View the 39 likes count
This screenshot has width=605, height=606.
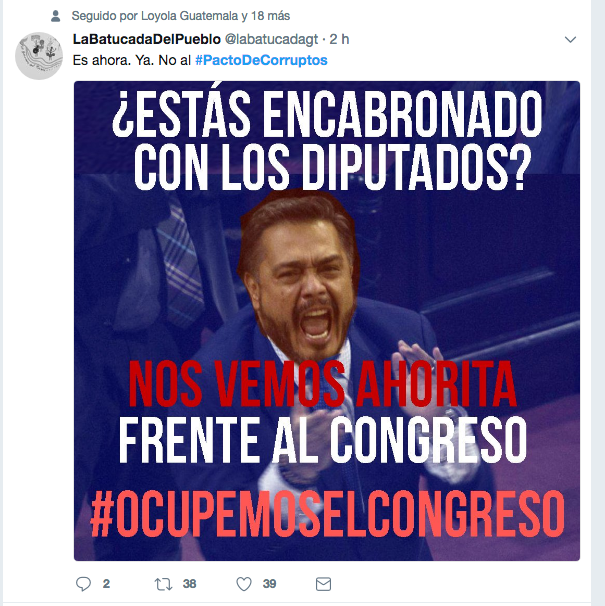269,584
